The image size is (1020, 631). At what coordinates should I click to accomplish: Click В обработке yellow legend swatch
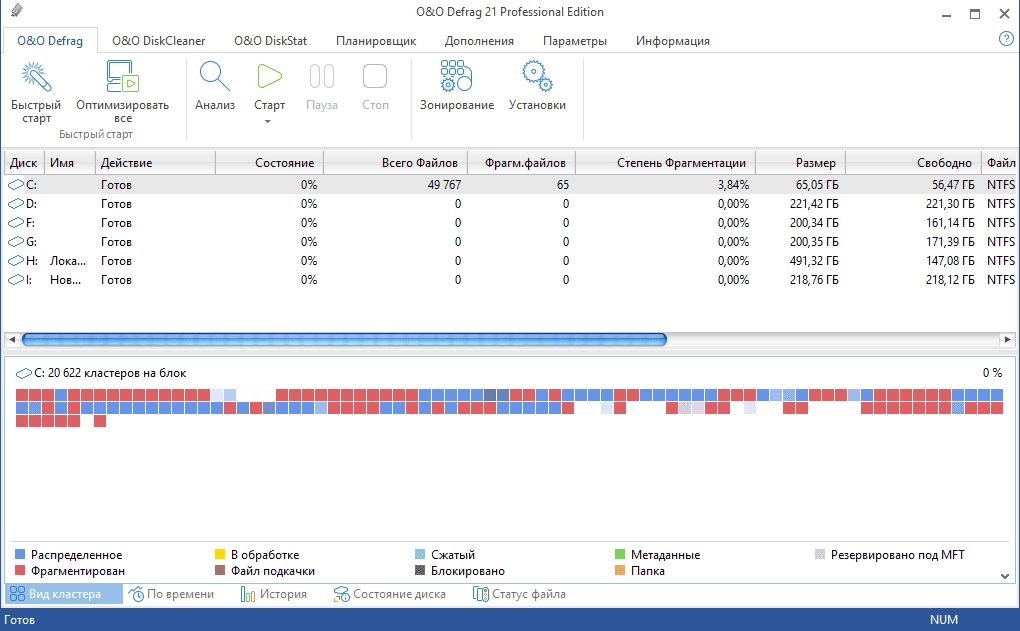(220, 554)
